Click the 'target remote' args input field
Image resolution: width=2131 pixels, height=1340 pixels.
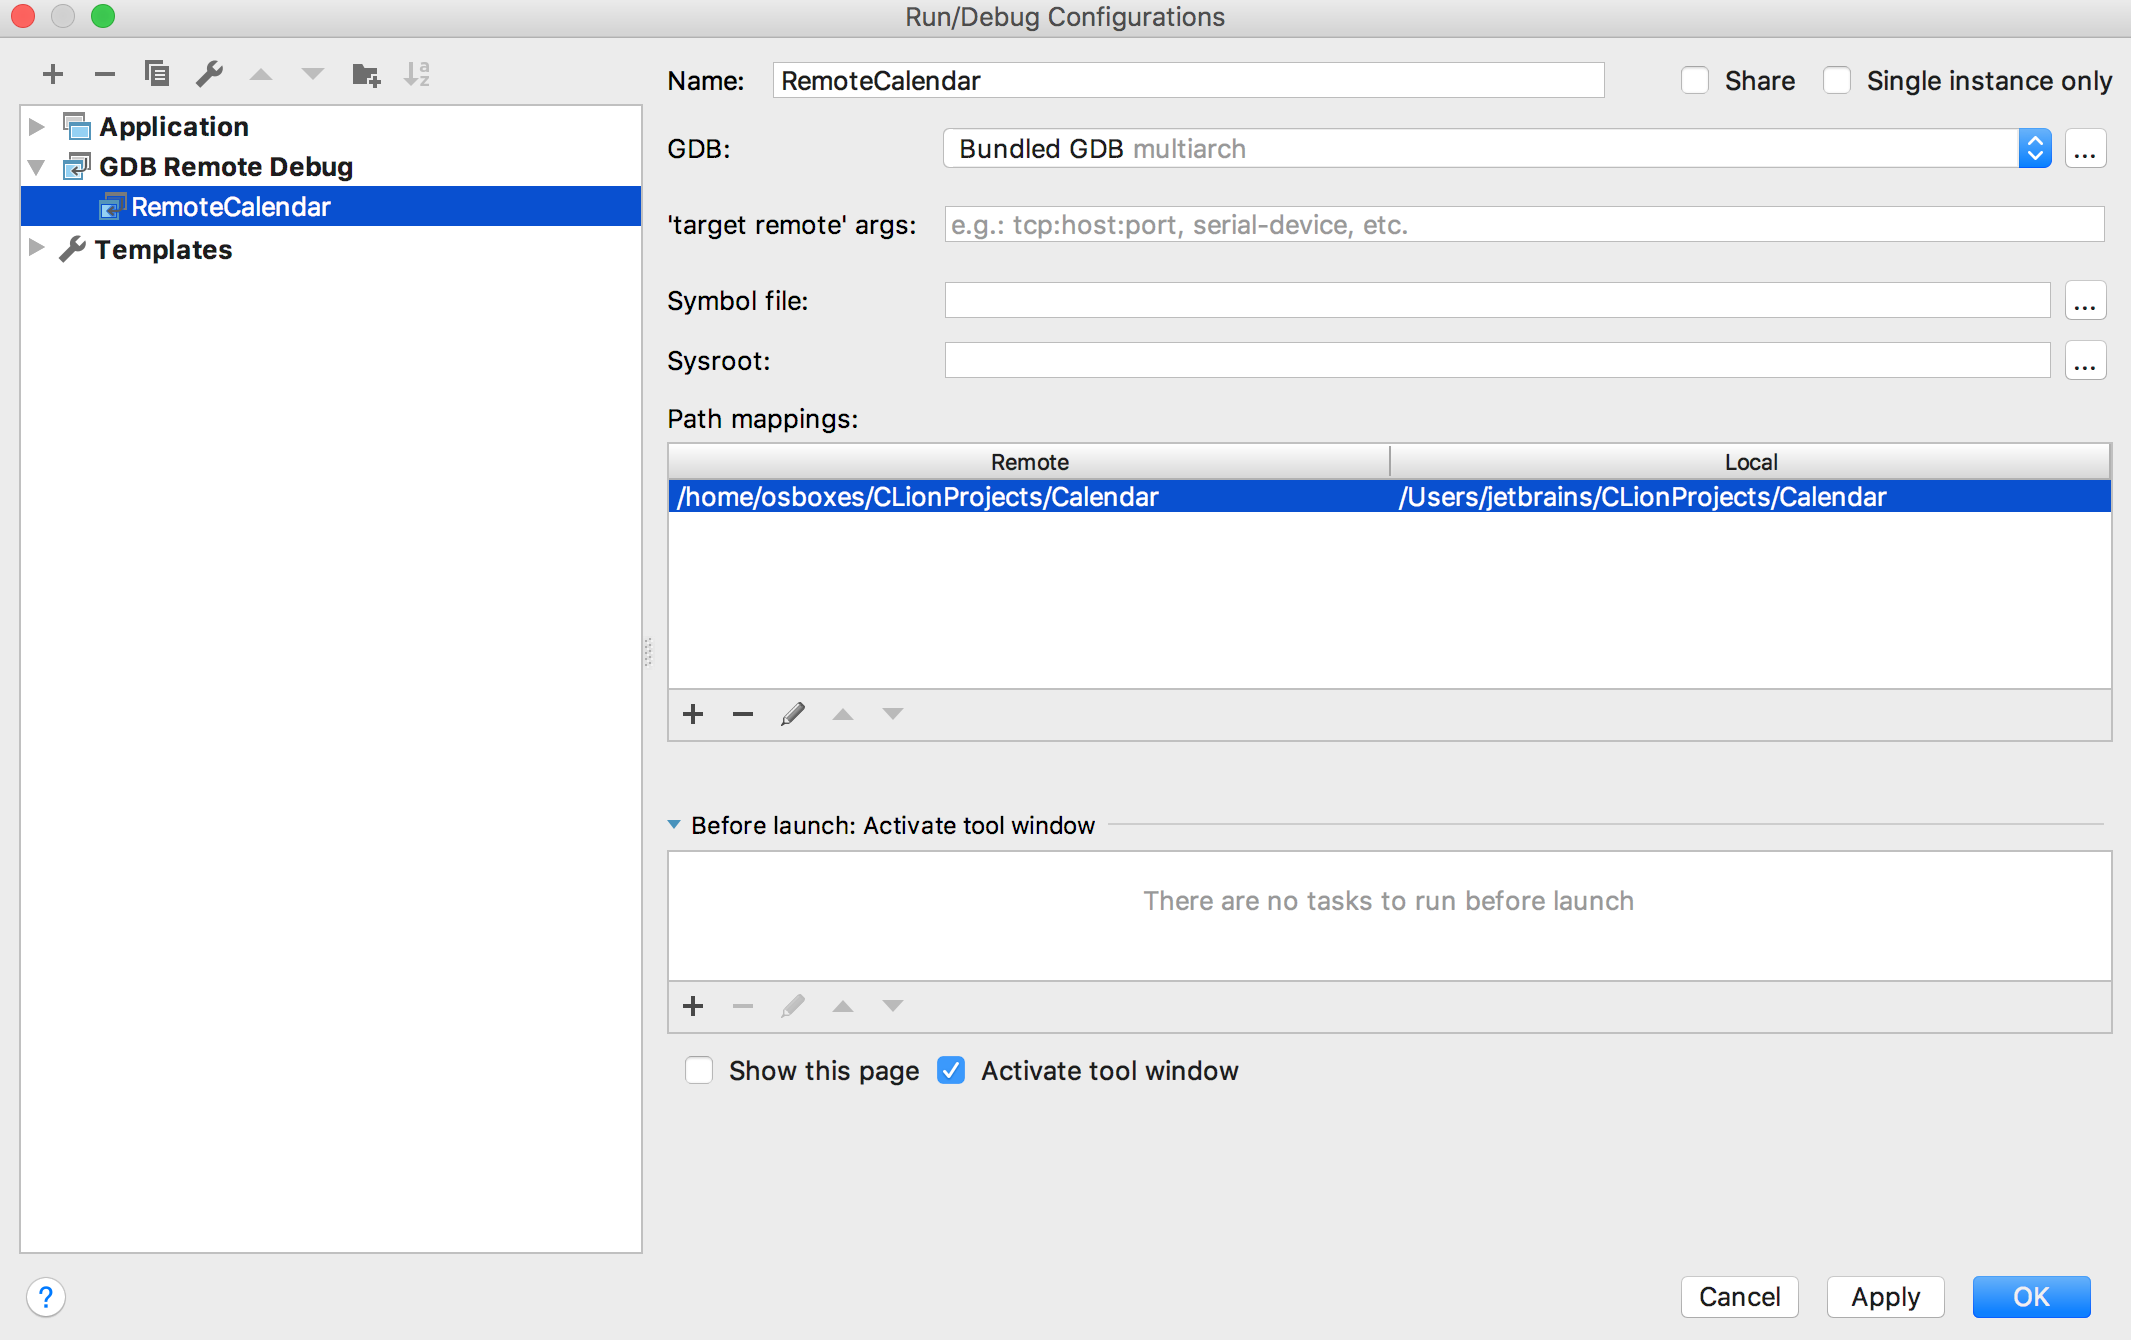(1523, 225)
